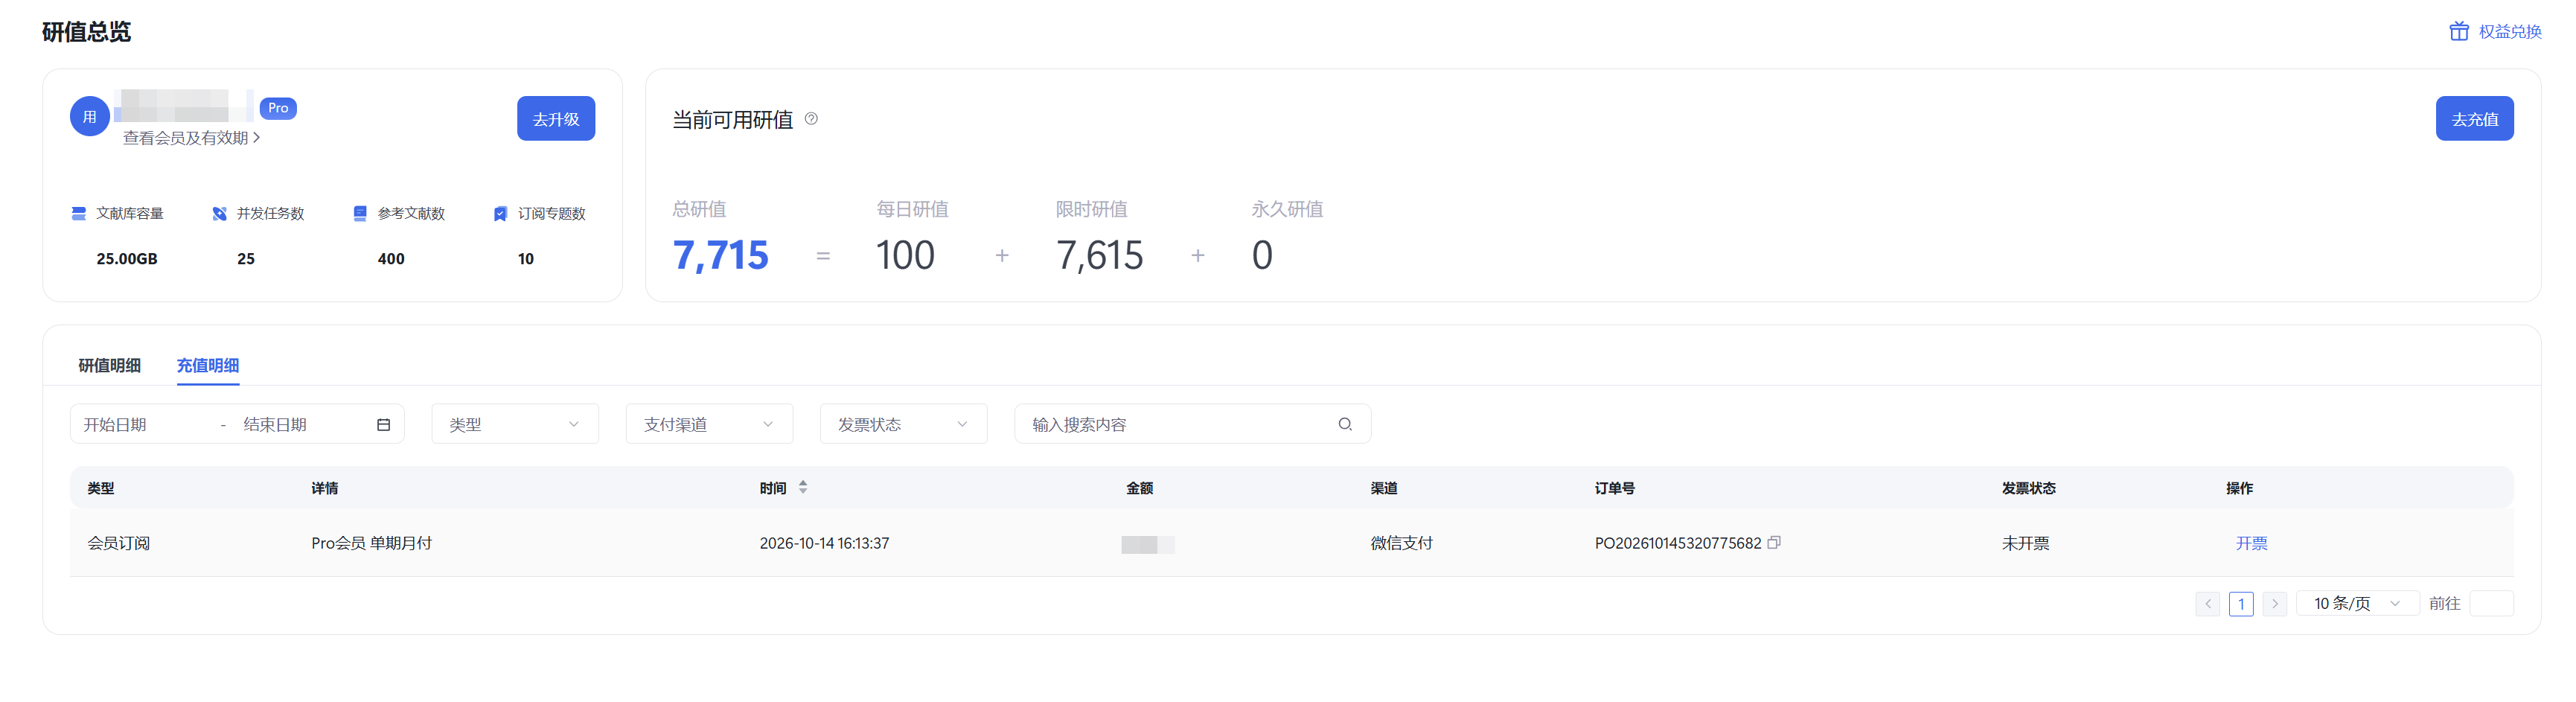Click the 会员订阅 cell in table
This screenshot has height=702, width=2576.
119,543
